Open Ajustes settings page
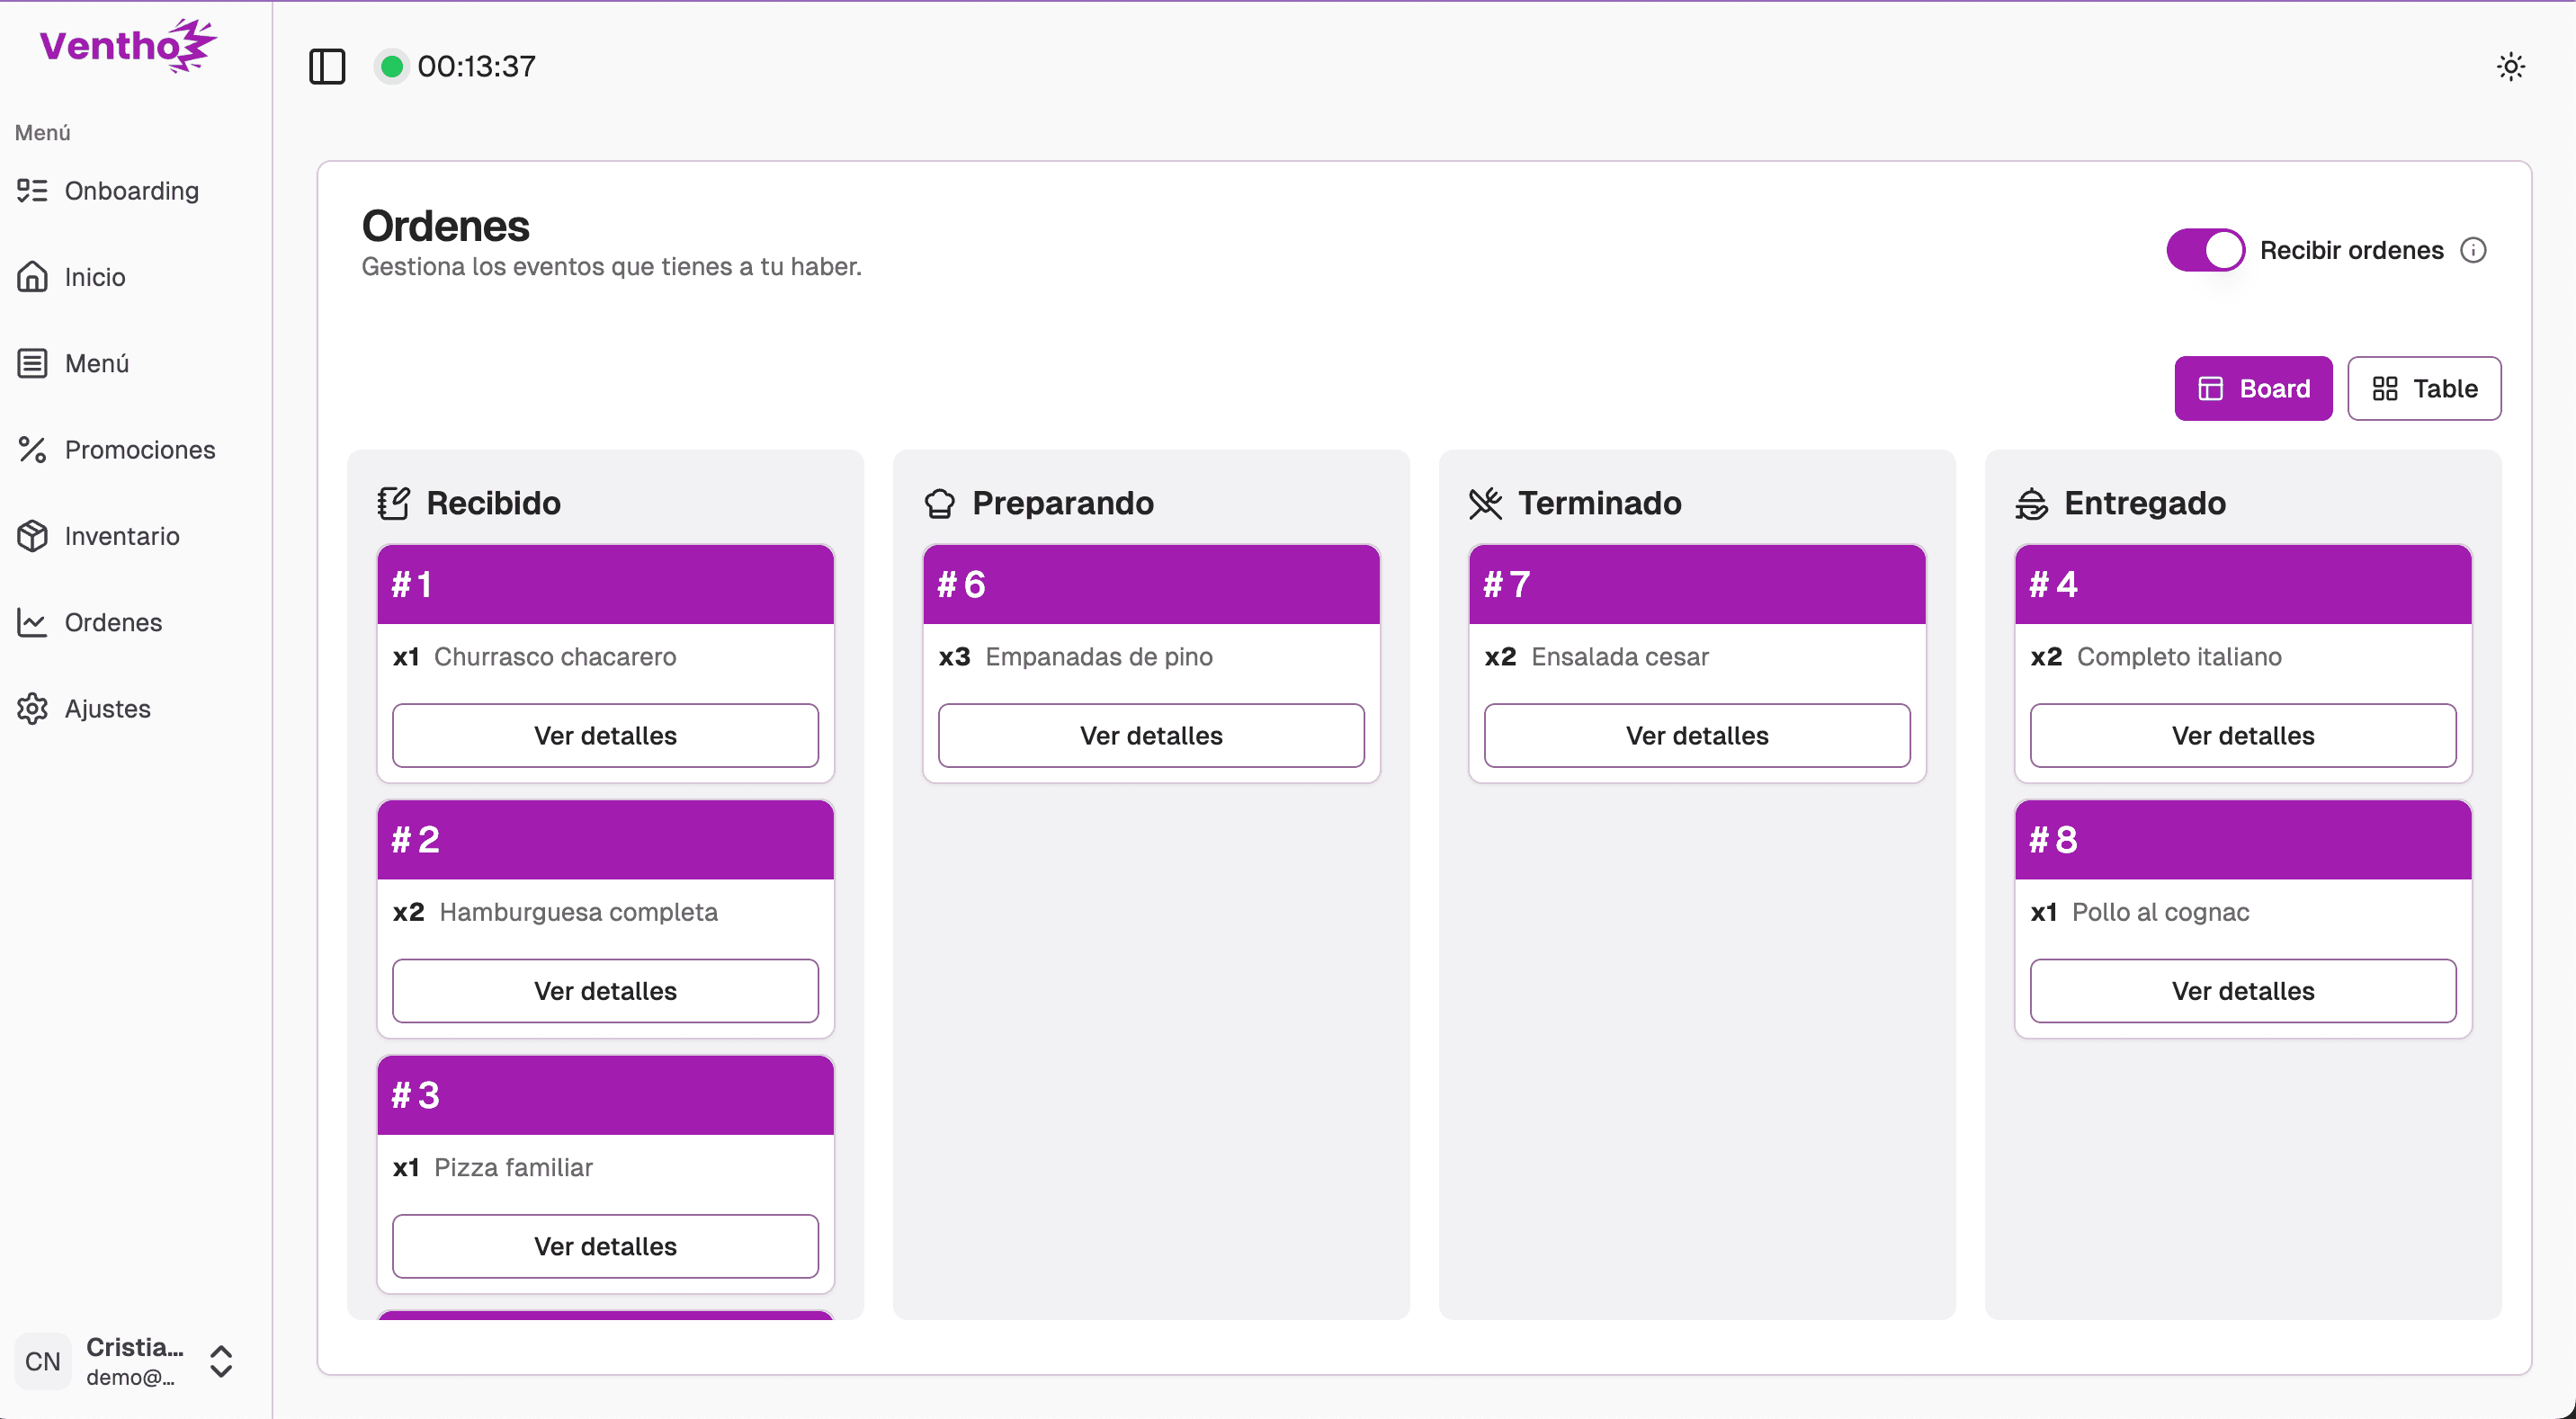 [x=107, y=709]
